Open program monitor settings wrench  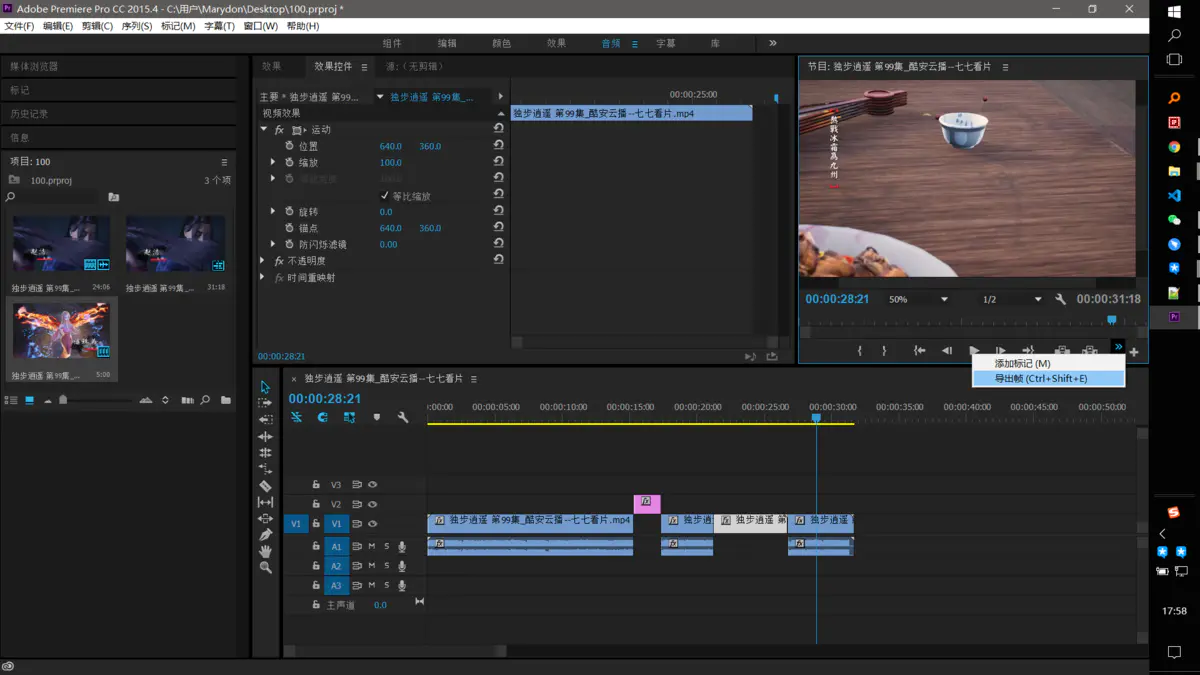tap(1061, 299)
